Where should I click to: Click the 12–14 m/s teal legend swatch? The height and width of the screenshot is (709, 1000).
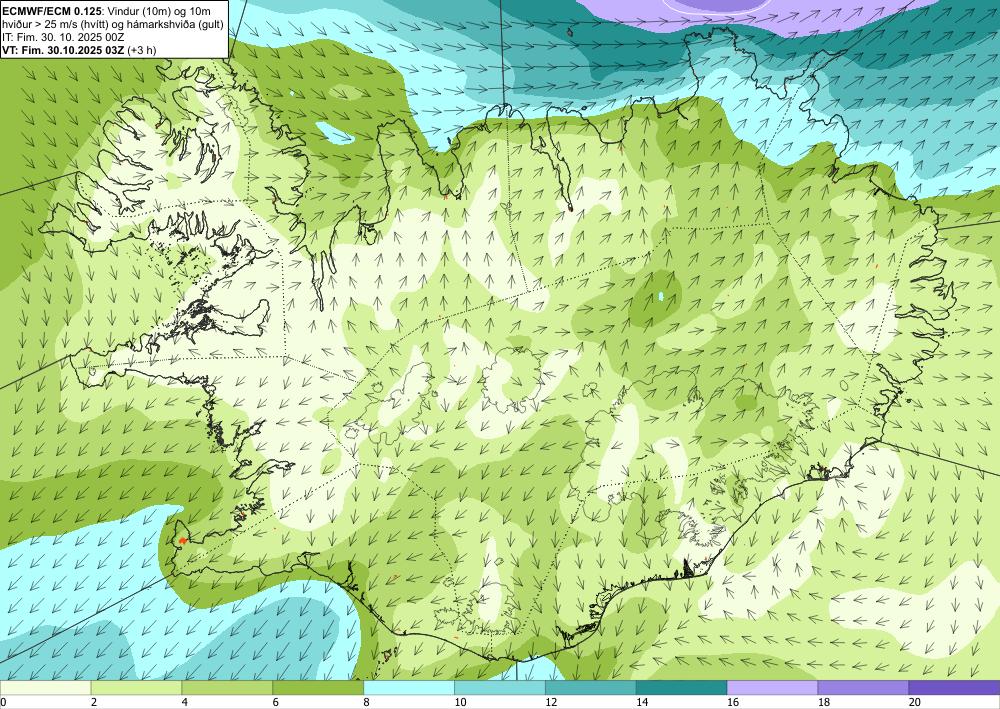(x=591, y=687)
